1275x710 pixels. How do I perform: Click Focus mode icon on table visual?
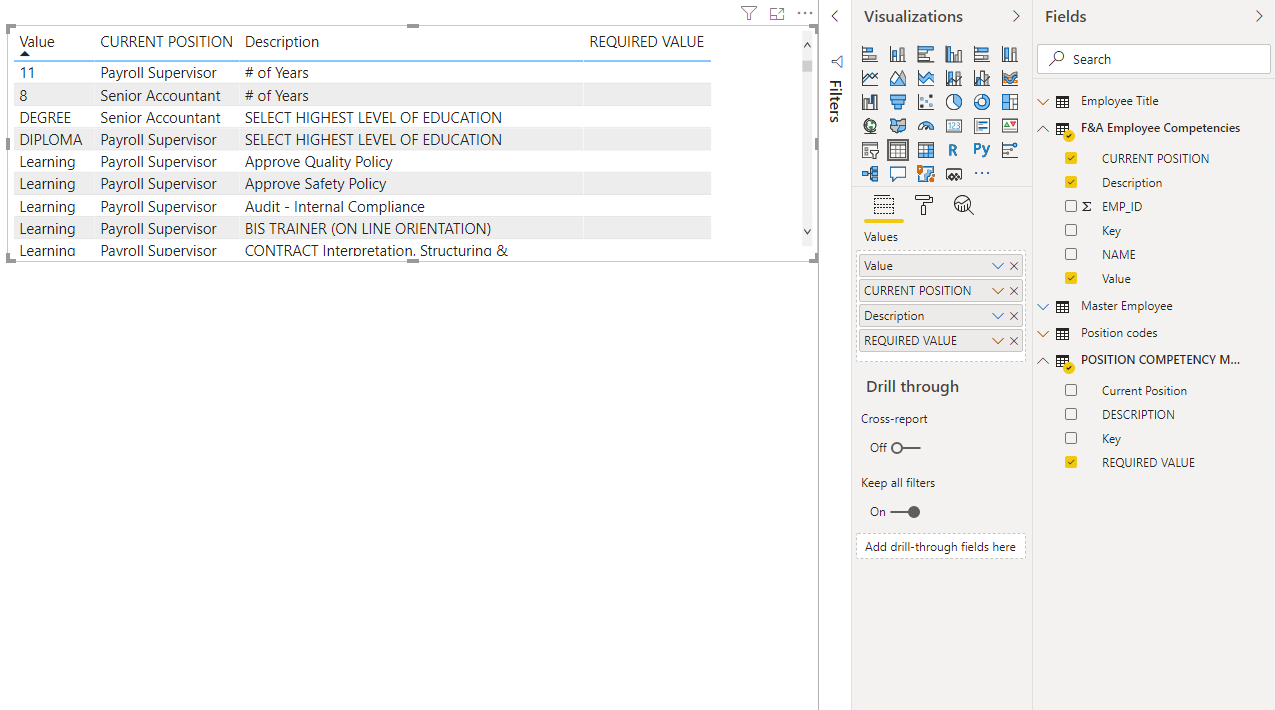777,13
